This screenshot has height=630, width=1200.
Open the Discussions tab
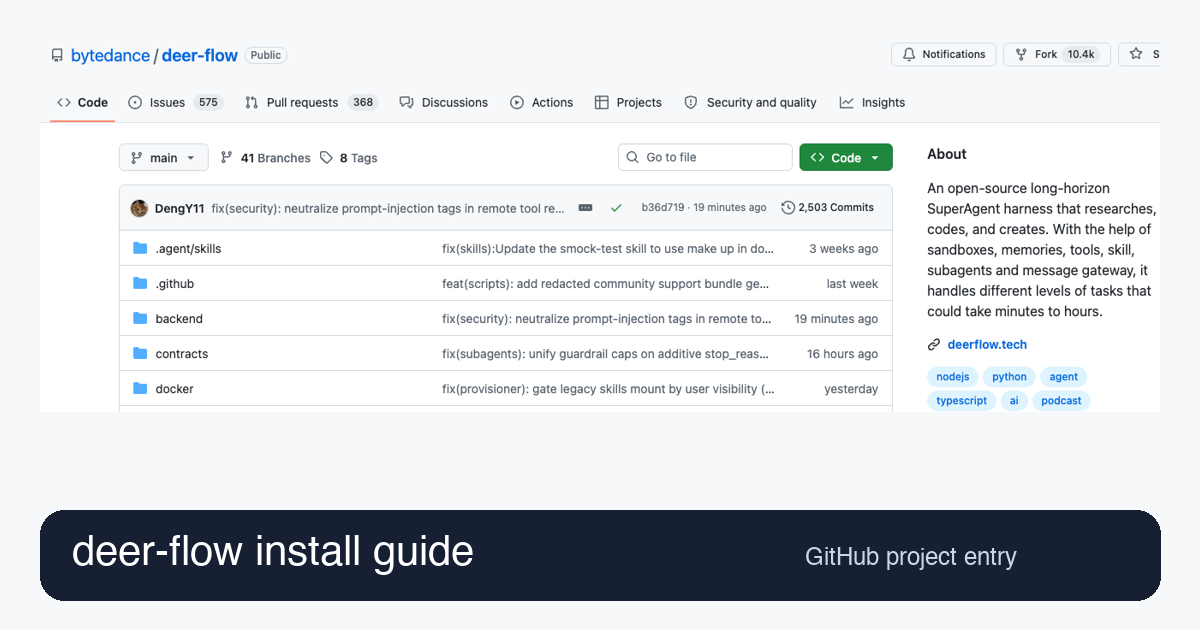click(443, 103)
